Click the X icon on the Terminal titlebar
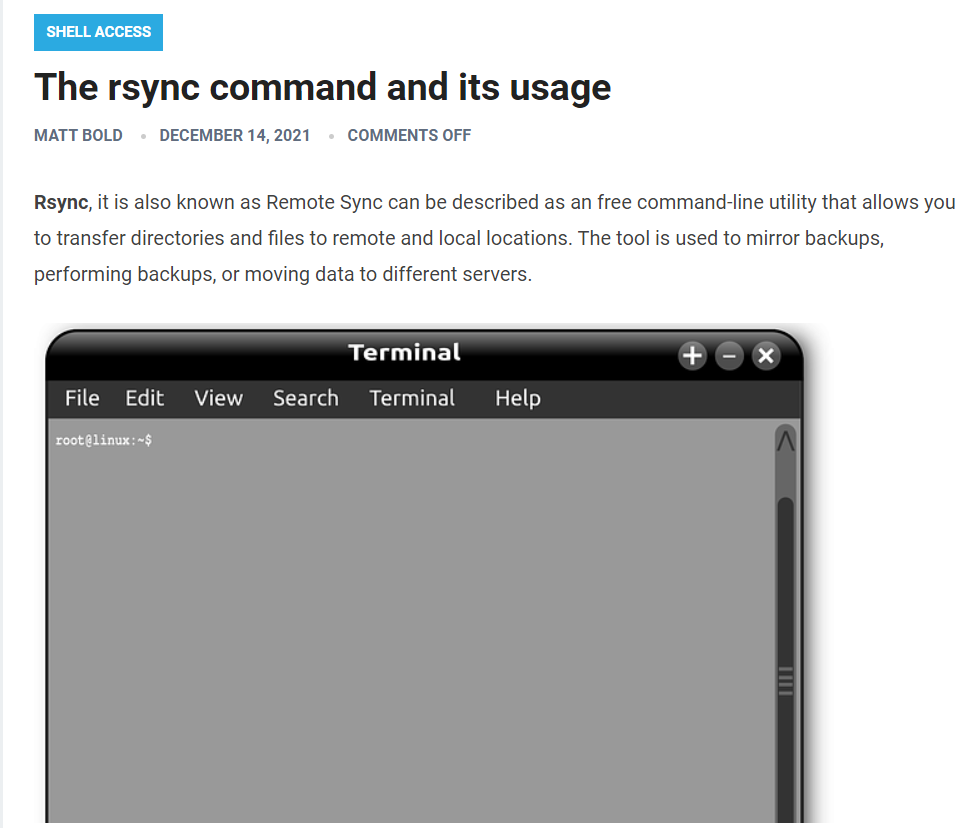963x828 pixels. (x=766, y=355)
